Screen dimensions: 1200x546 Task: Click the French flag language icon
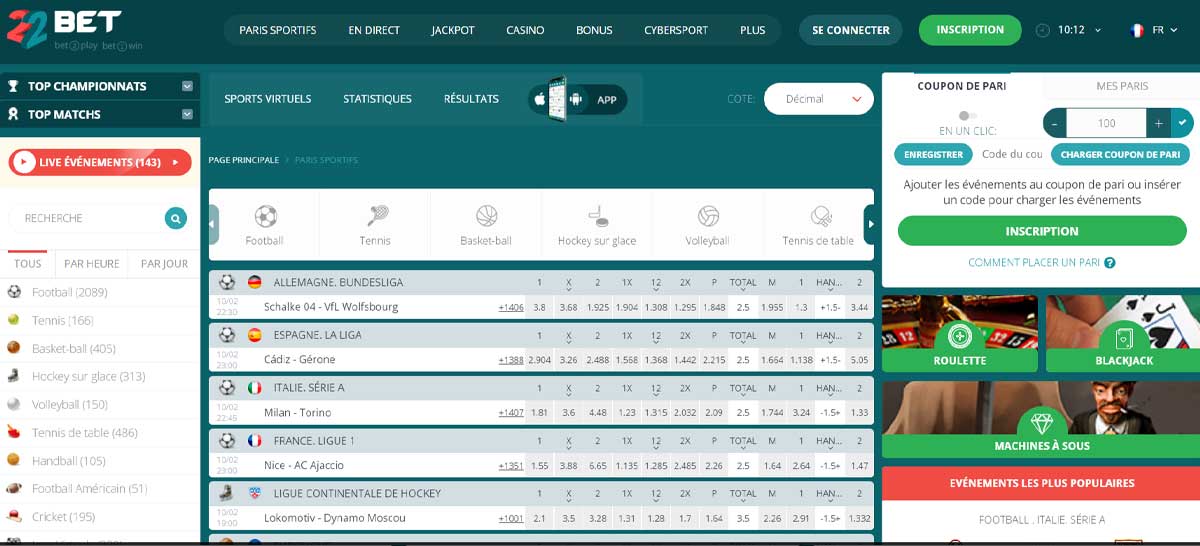tap(1137, 30)
